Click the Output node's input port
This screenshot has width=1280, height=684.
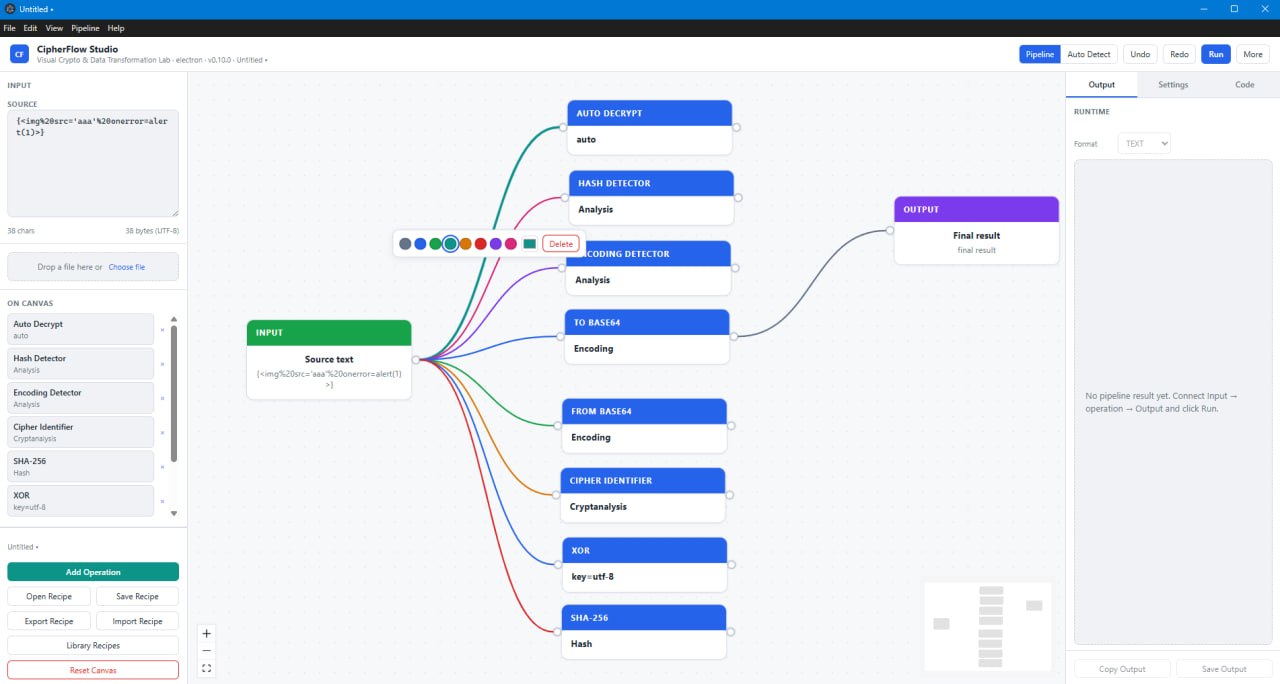[890, 230]
